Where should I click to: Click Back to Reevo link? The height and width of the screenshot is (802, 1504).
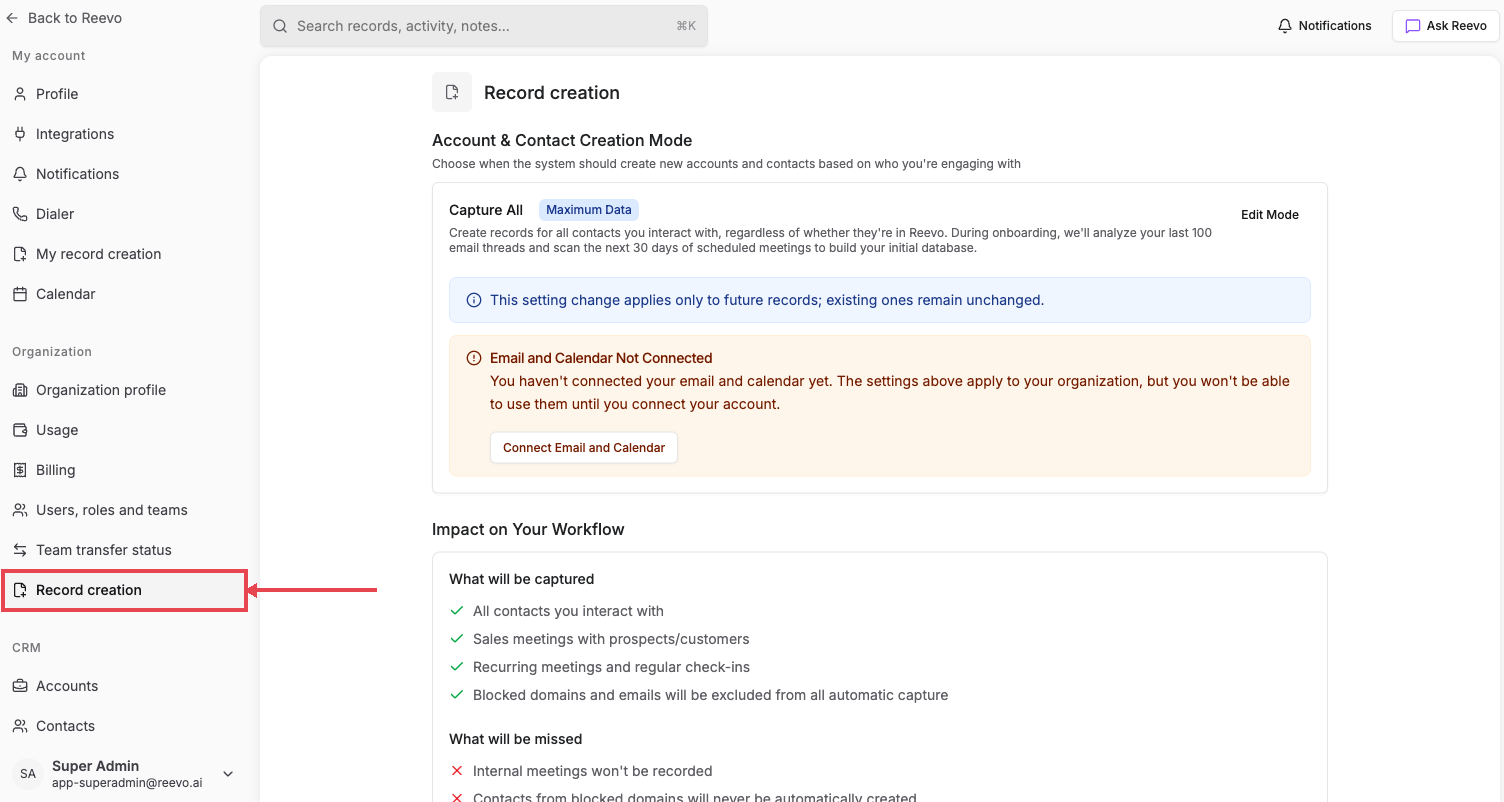tap(64, 18)
